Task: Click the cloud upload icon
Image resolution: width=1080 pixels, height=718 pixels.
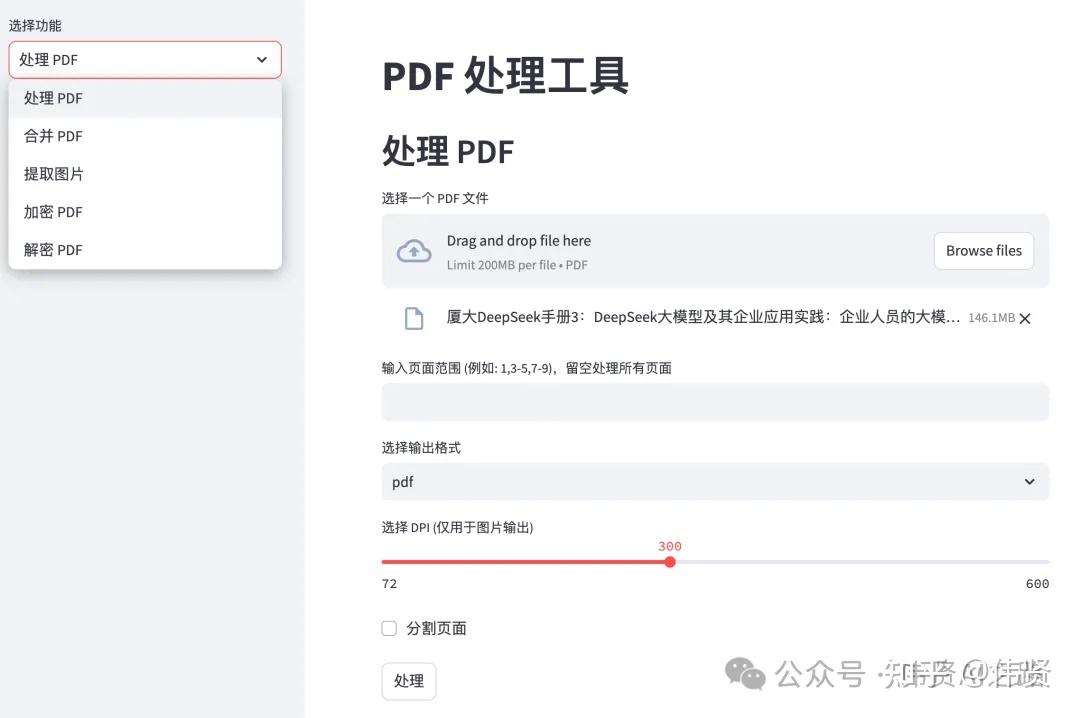Action: click(414, 249)
